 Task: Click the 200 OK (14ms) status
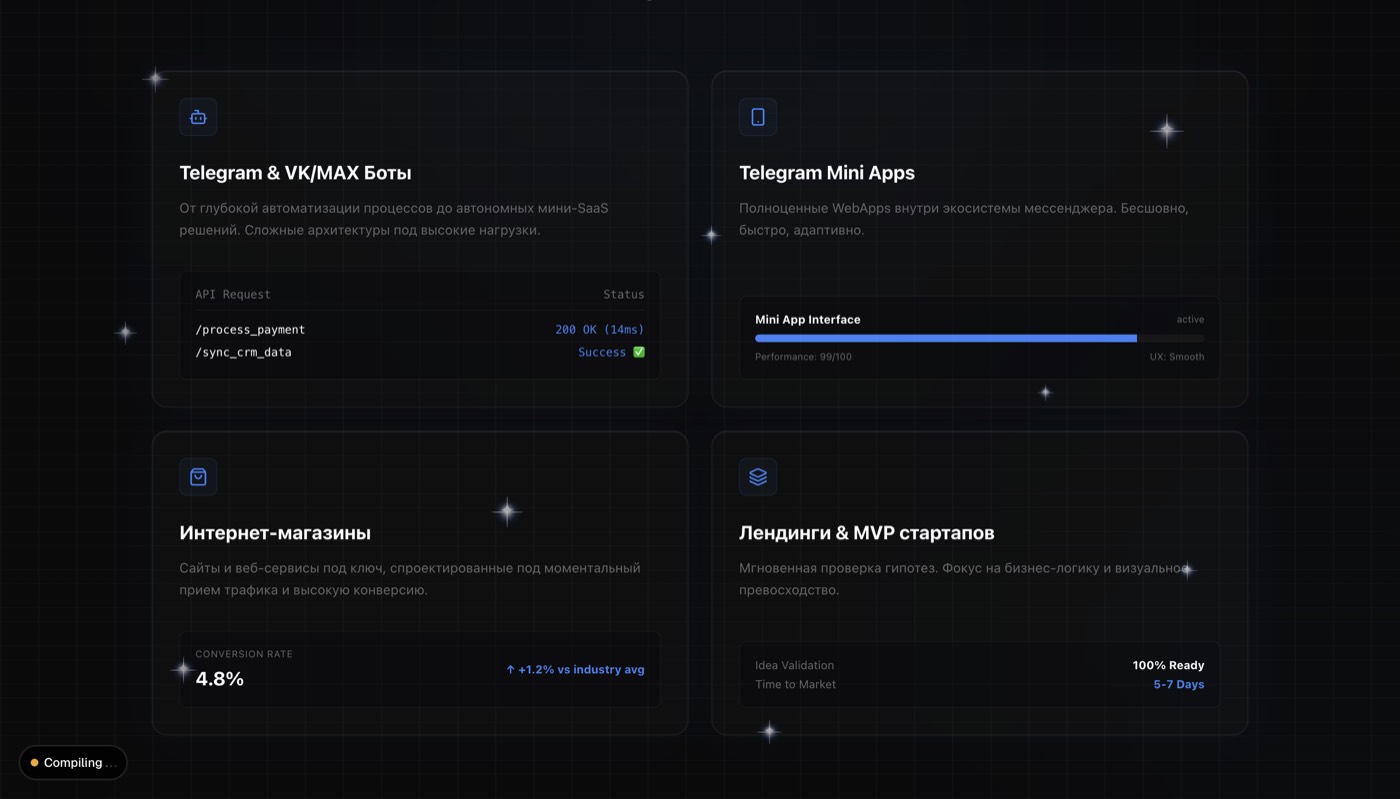(600, 329)
